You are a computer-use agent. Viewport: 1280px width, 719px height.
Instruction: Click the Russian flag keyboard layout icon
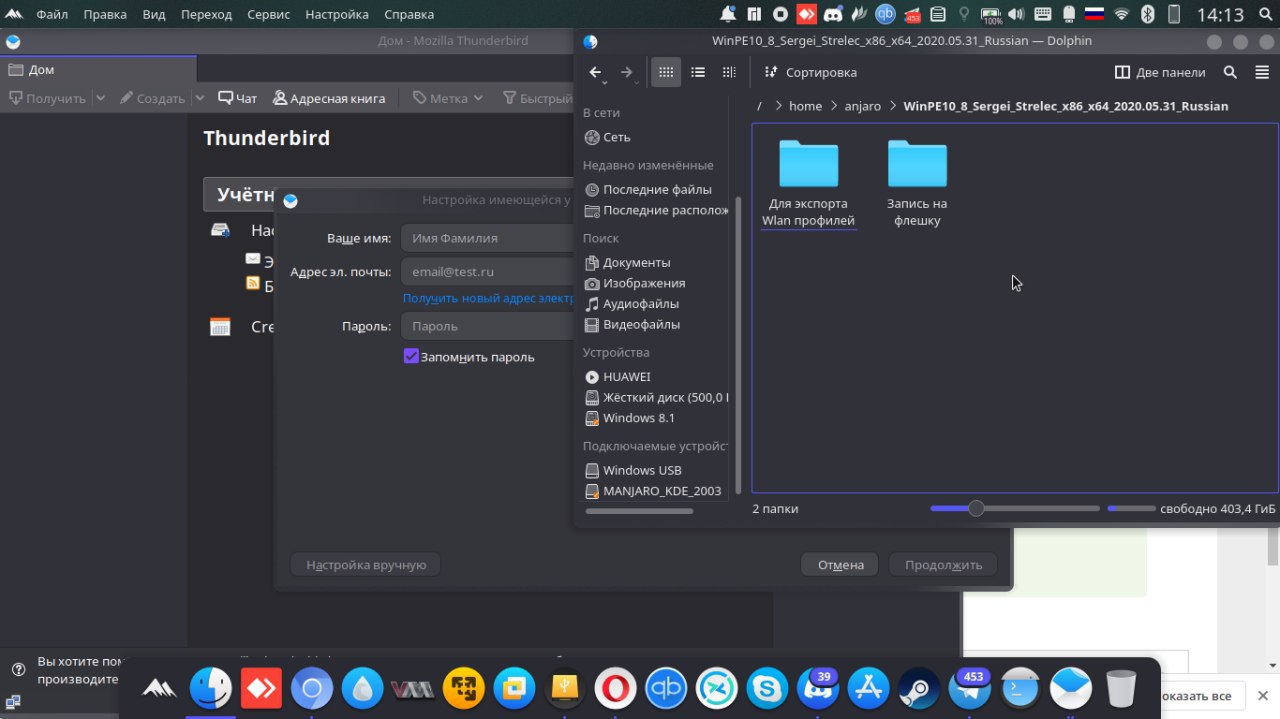1094,15
